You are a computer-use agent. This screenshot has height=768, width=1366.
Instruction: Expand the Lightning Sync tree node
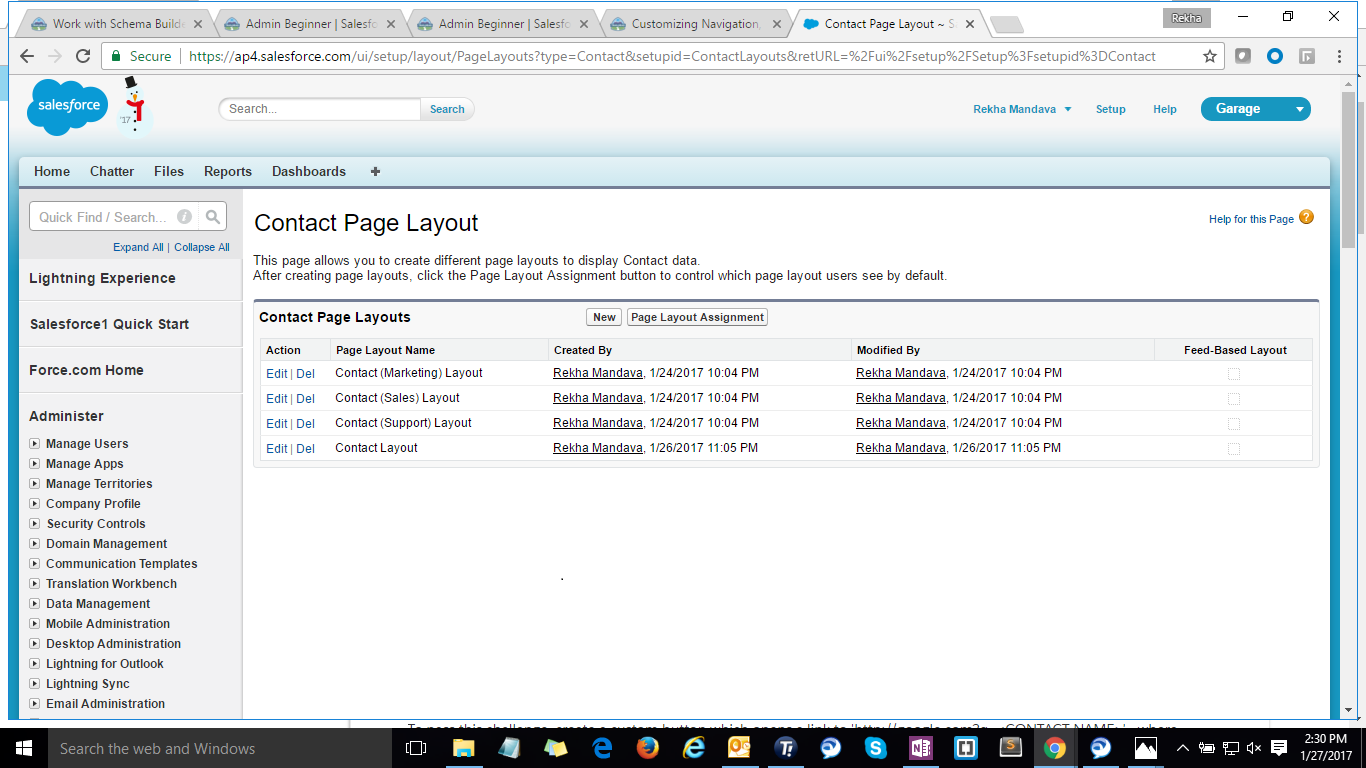[x=34, y=684]
